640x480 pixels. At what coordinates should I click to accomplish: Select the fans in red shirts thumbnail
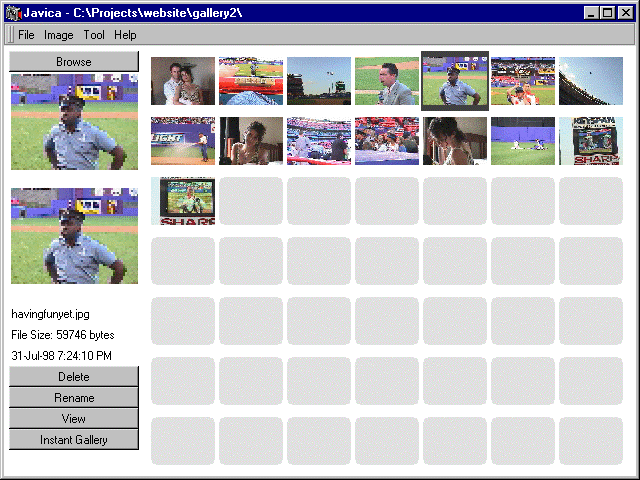pyautogui.click(x=523, y=81)
